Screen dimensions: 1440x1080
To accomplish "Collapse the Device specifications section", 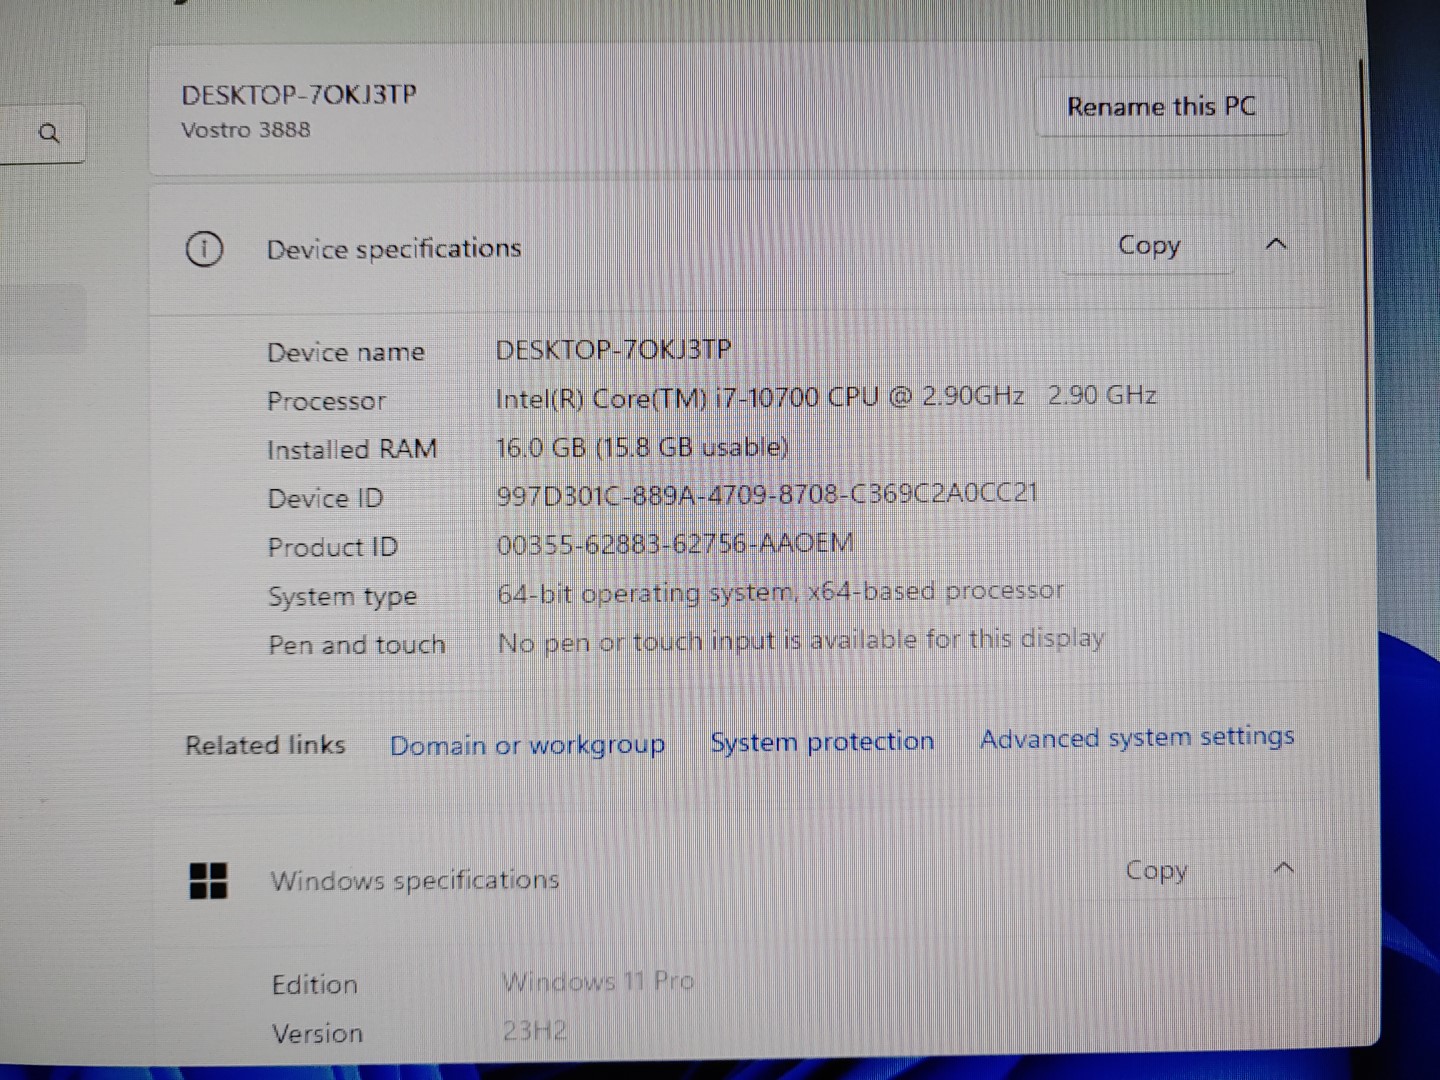I will pyautogui.click(x=1276, y=244).
